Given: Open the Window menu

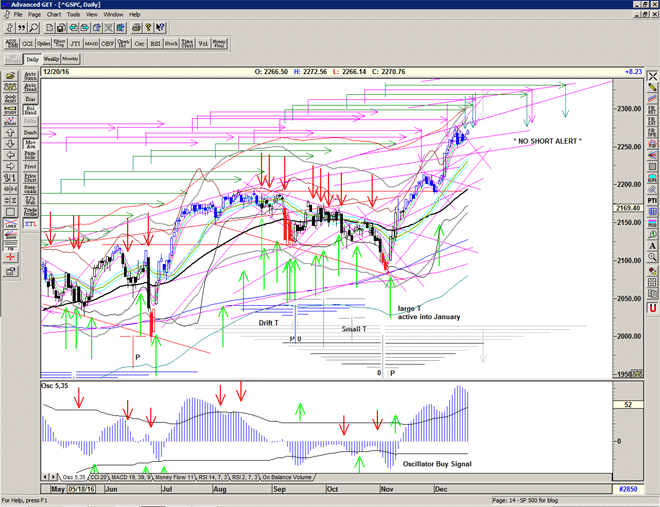Looking at the screenshot, I should point(113,15).
